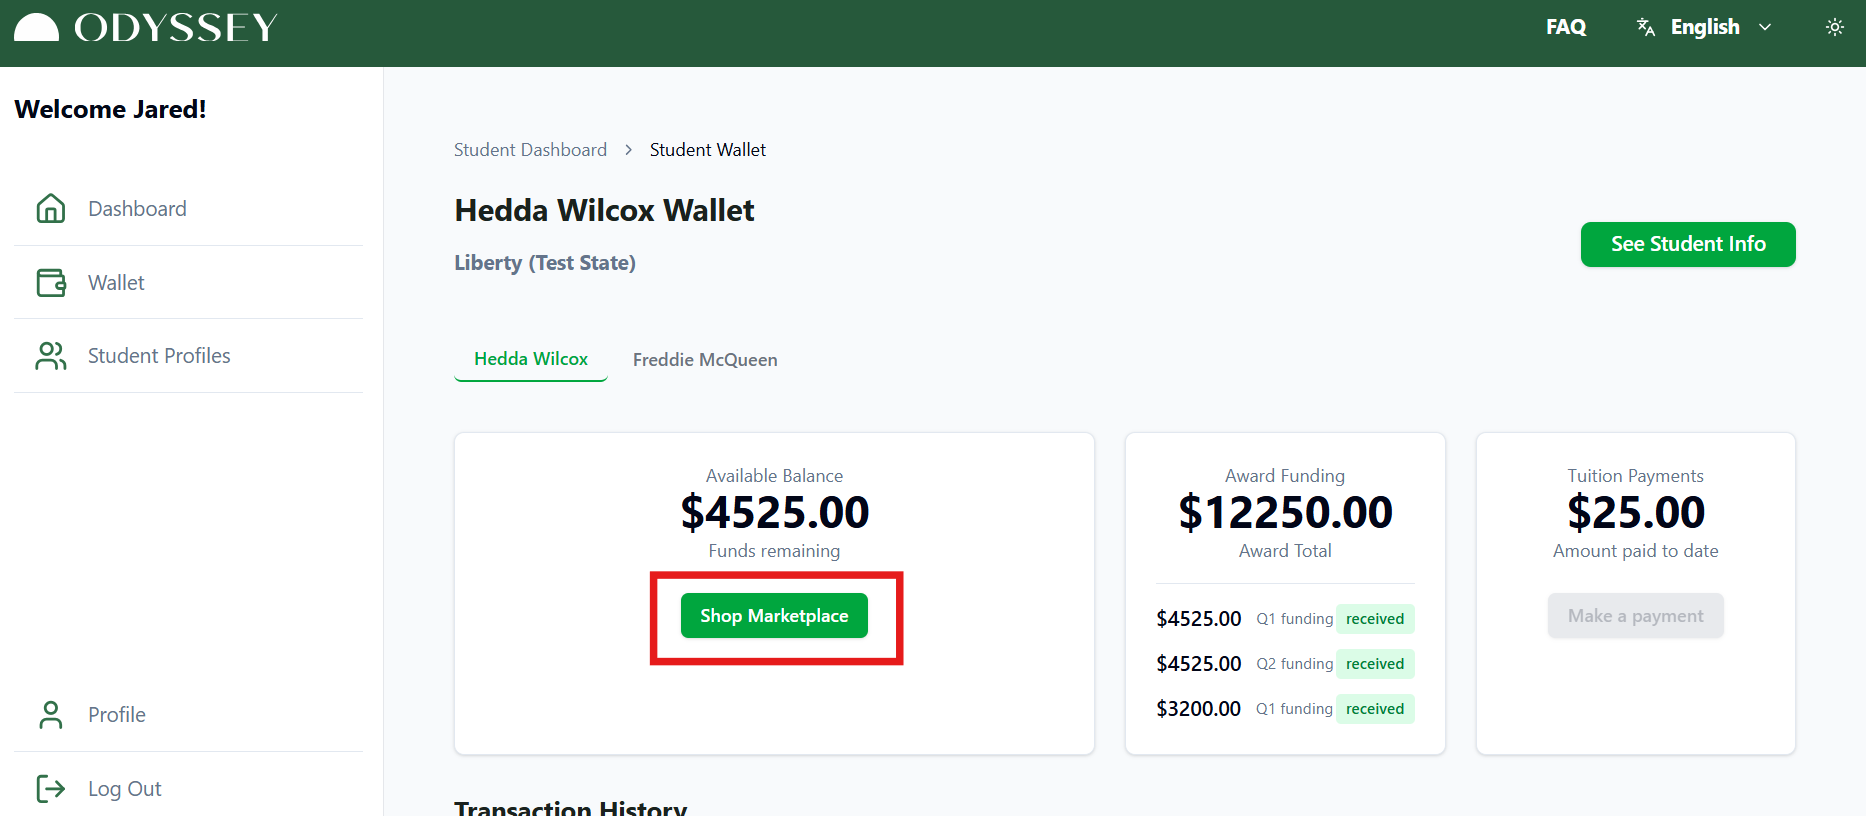Click the Student Wallet breadcrumb
The width and height of the screenshot is (1866, 816).
click(708, 150)
